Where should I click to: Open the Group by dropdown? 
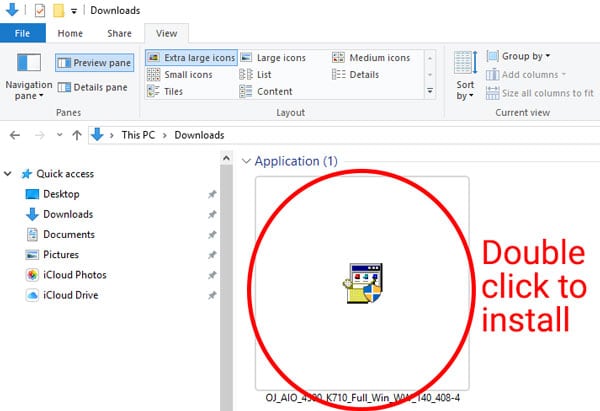[x=518, y=56]
